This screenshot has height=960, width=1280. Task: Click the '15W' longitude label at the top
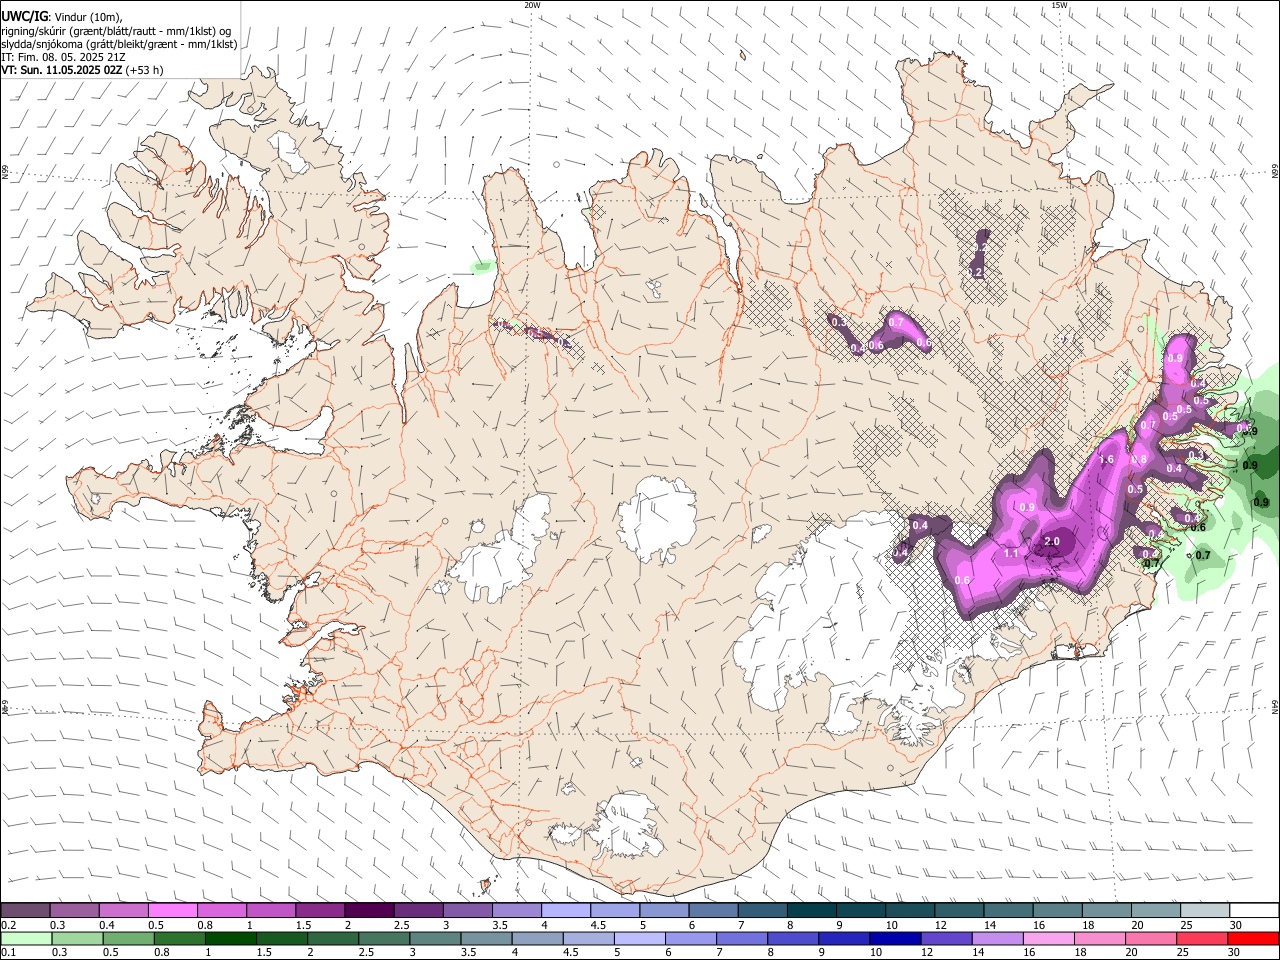[x=1059, y=5]
